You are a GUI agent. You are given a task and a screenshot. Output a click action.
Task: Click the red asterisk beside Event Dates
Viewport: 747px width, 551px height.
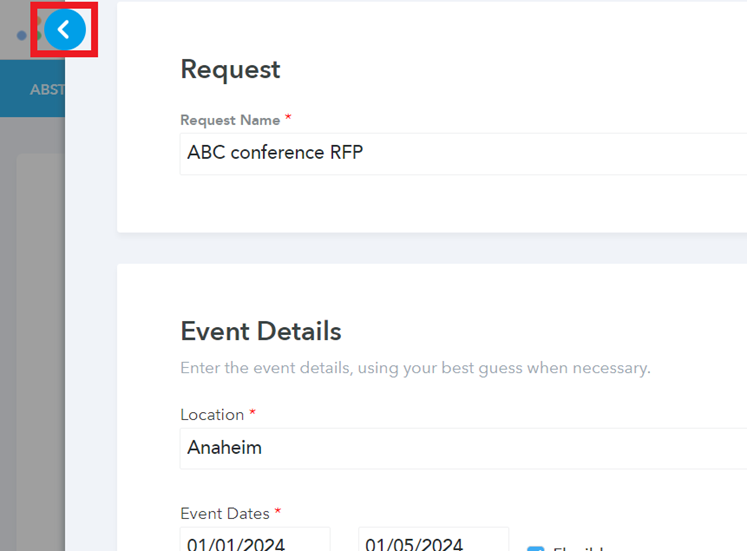pyautogui.click(x=278, y=512)
